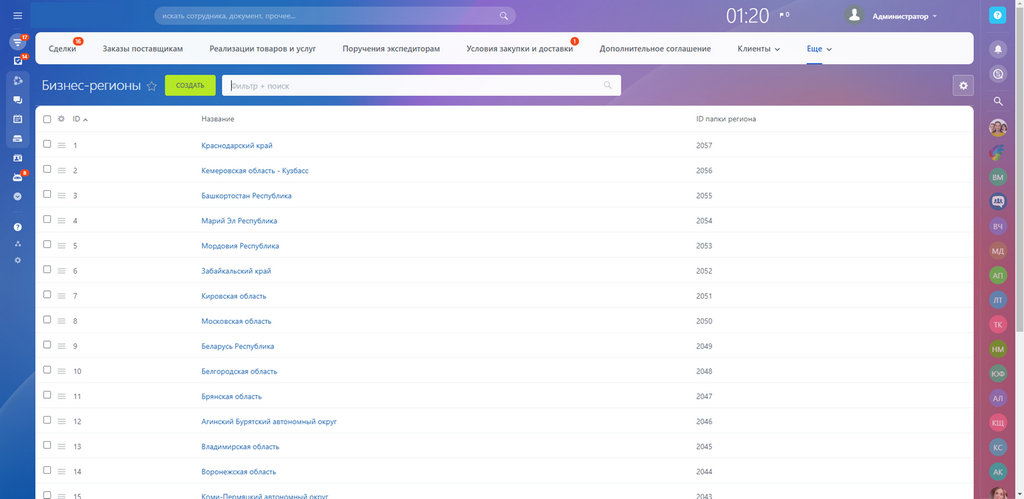The height and width of the screenshot is (499, 1024).
Task: Switch to Поручения экспедиторам tab
Action: click(x=391, y=48)
